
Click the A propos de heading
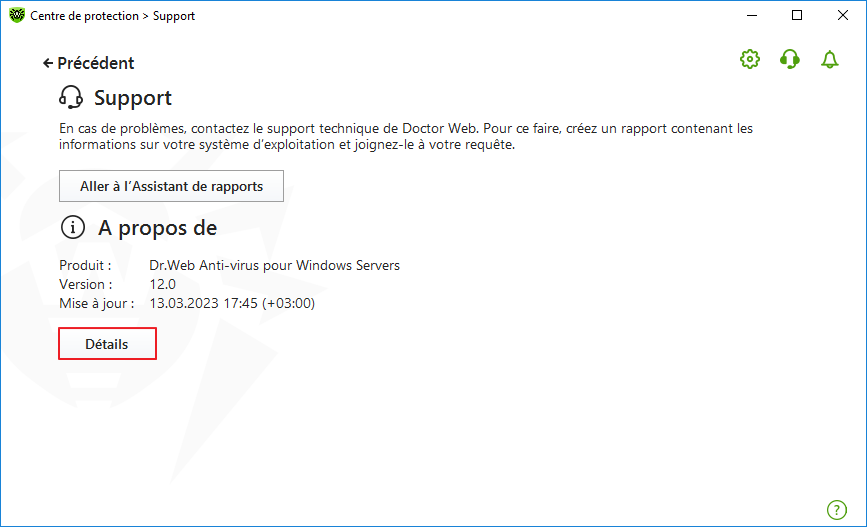[158, 228]
